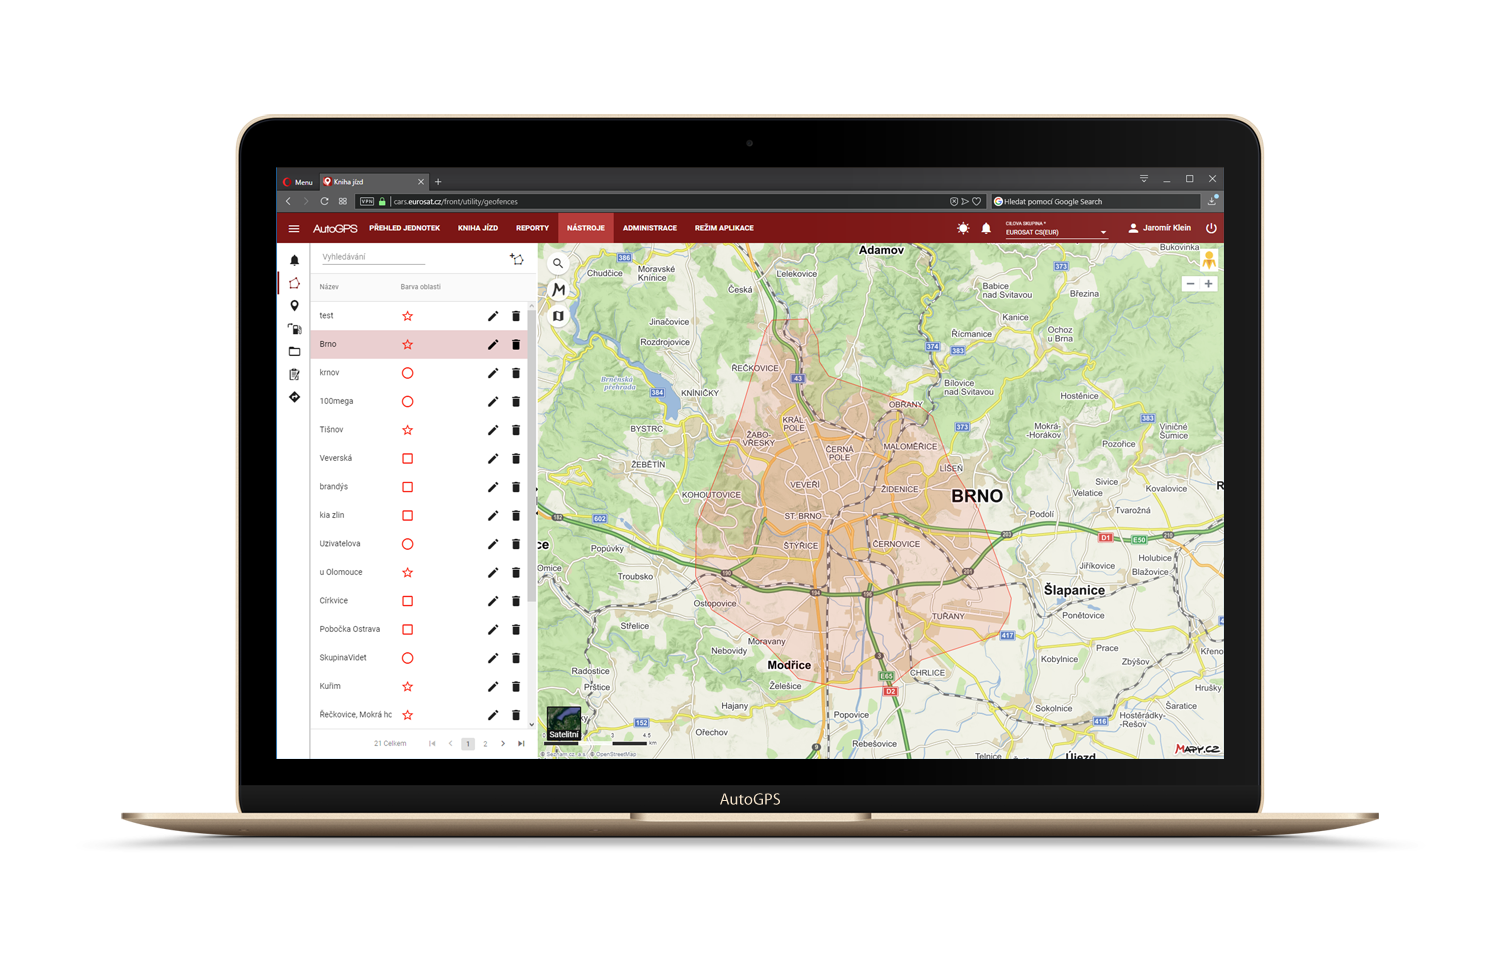Open the folder icon in the left sidebar
The height and width of the screenshot is (967, 1500).
click(294, 352)
